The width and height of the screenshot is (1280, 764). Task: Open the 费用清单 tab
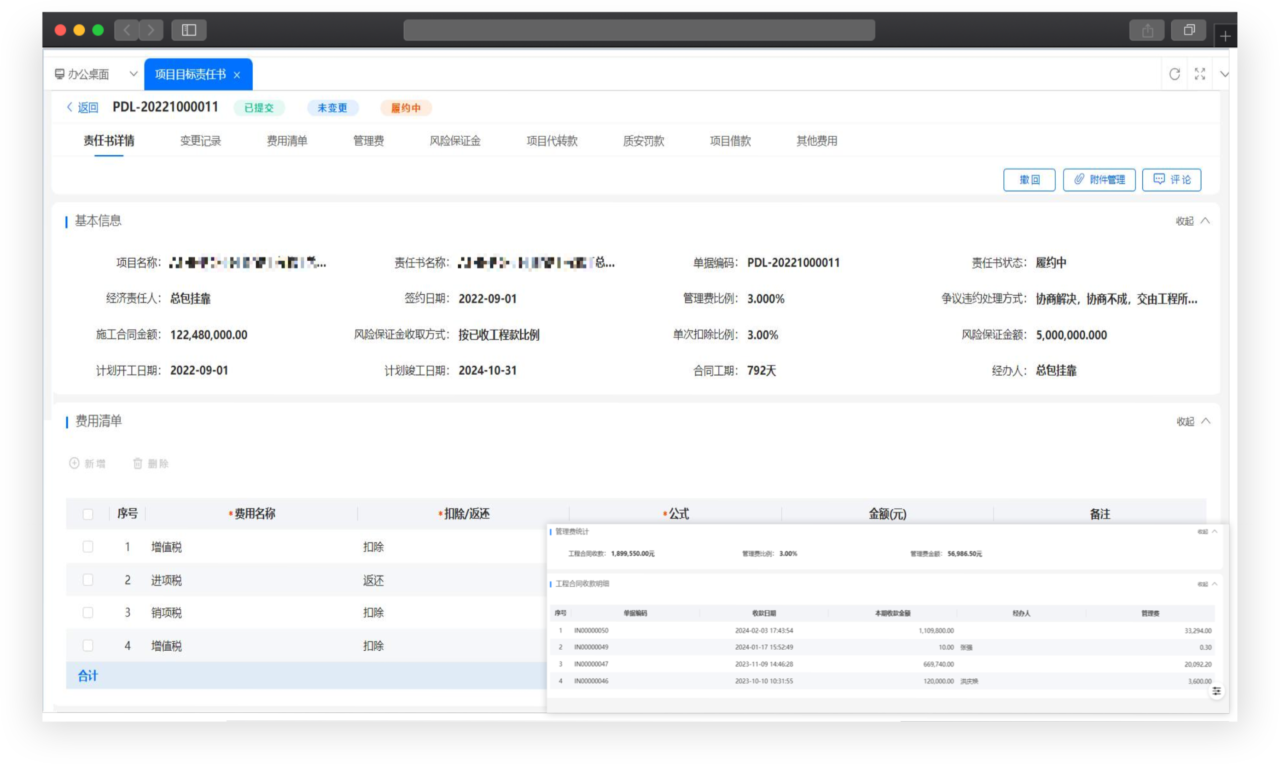287,141
